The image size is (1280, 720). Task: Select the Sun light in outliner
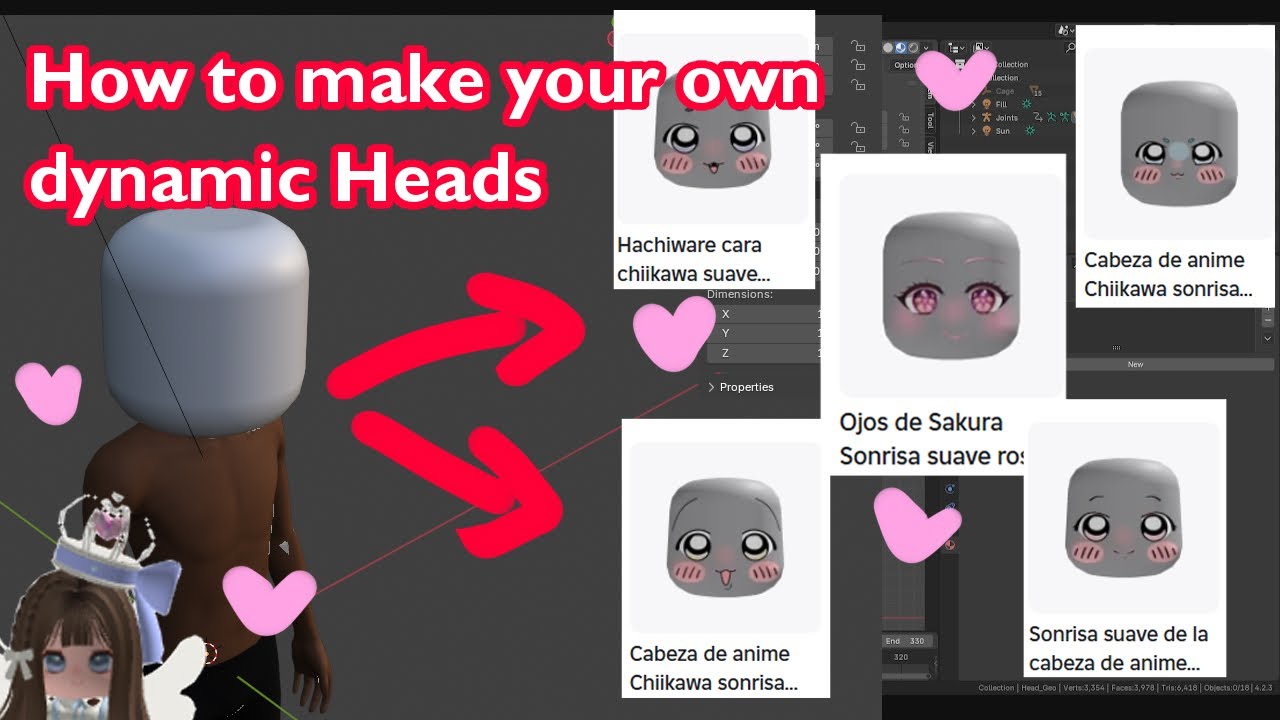[1003, 131]
